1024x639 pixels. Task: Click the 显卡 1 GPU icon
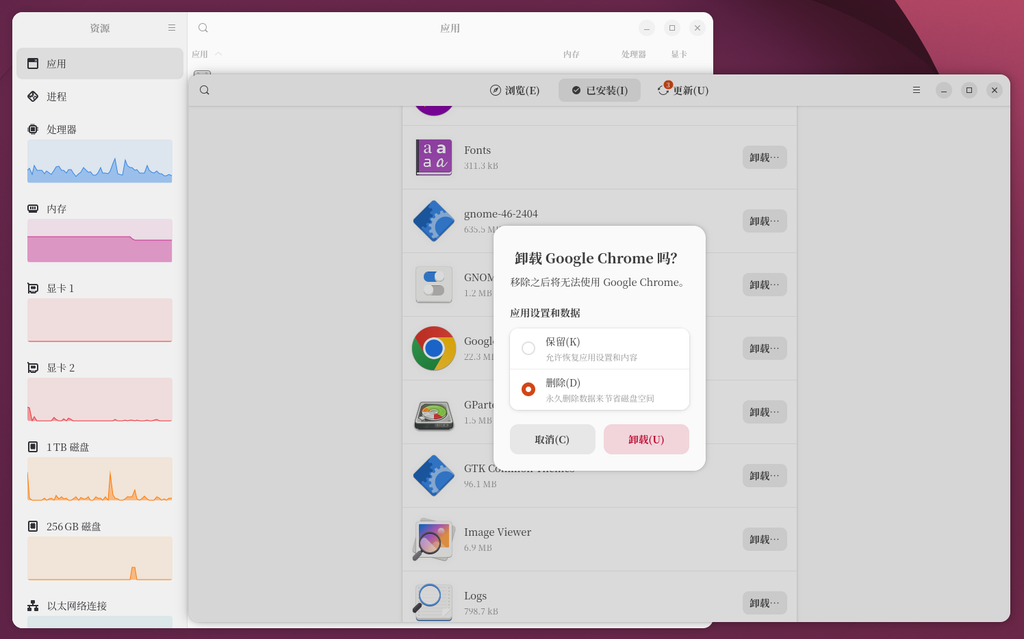33,288
